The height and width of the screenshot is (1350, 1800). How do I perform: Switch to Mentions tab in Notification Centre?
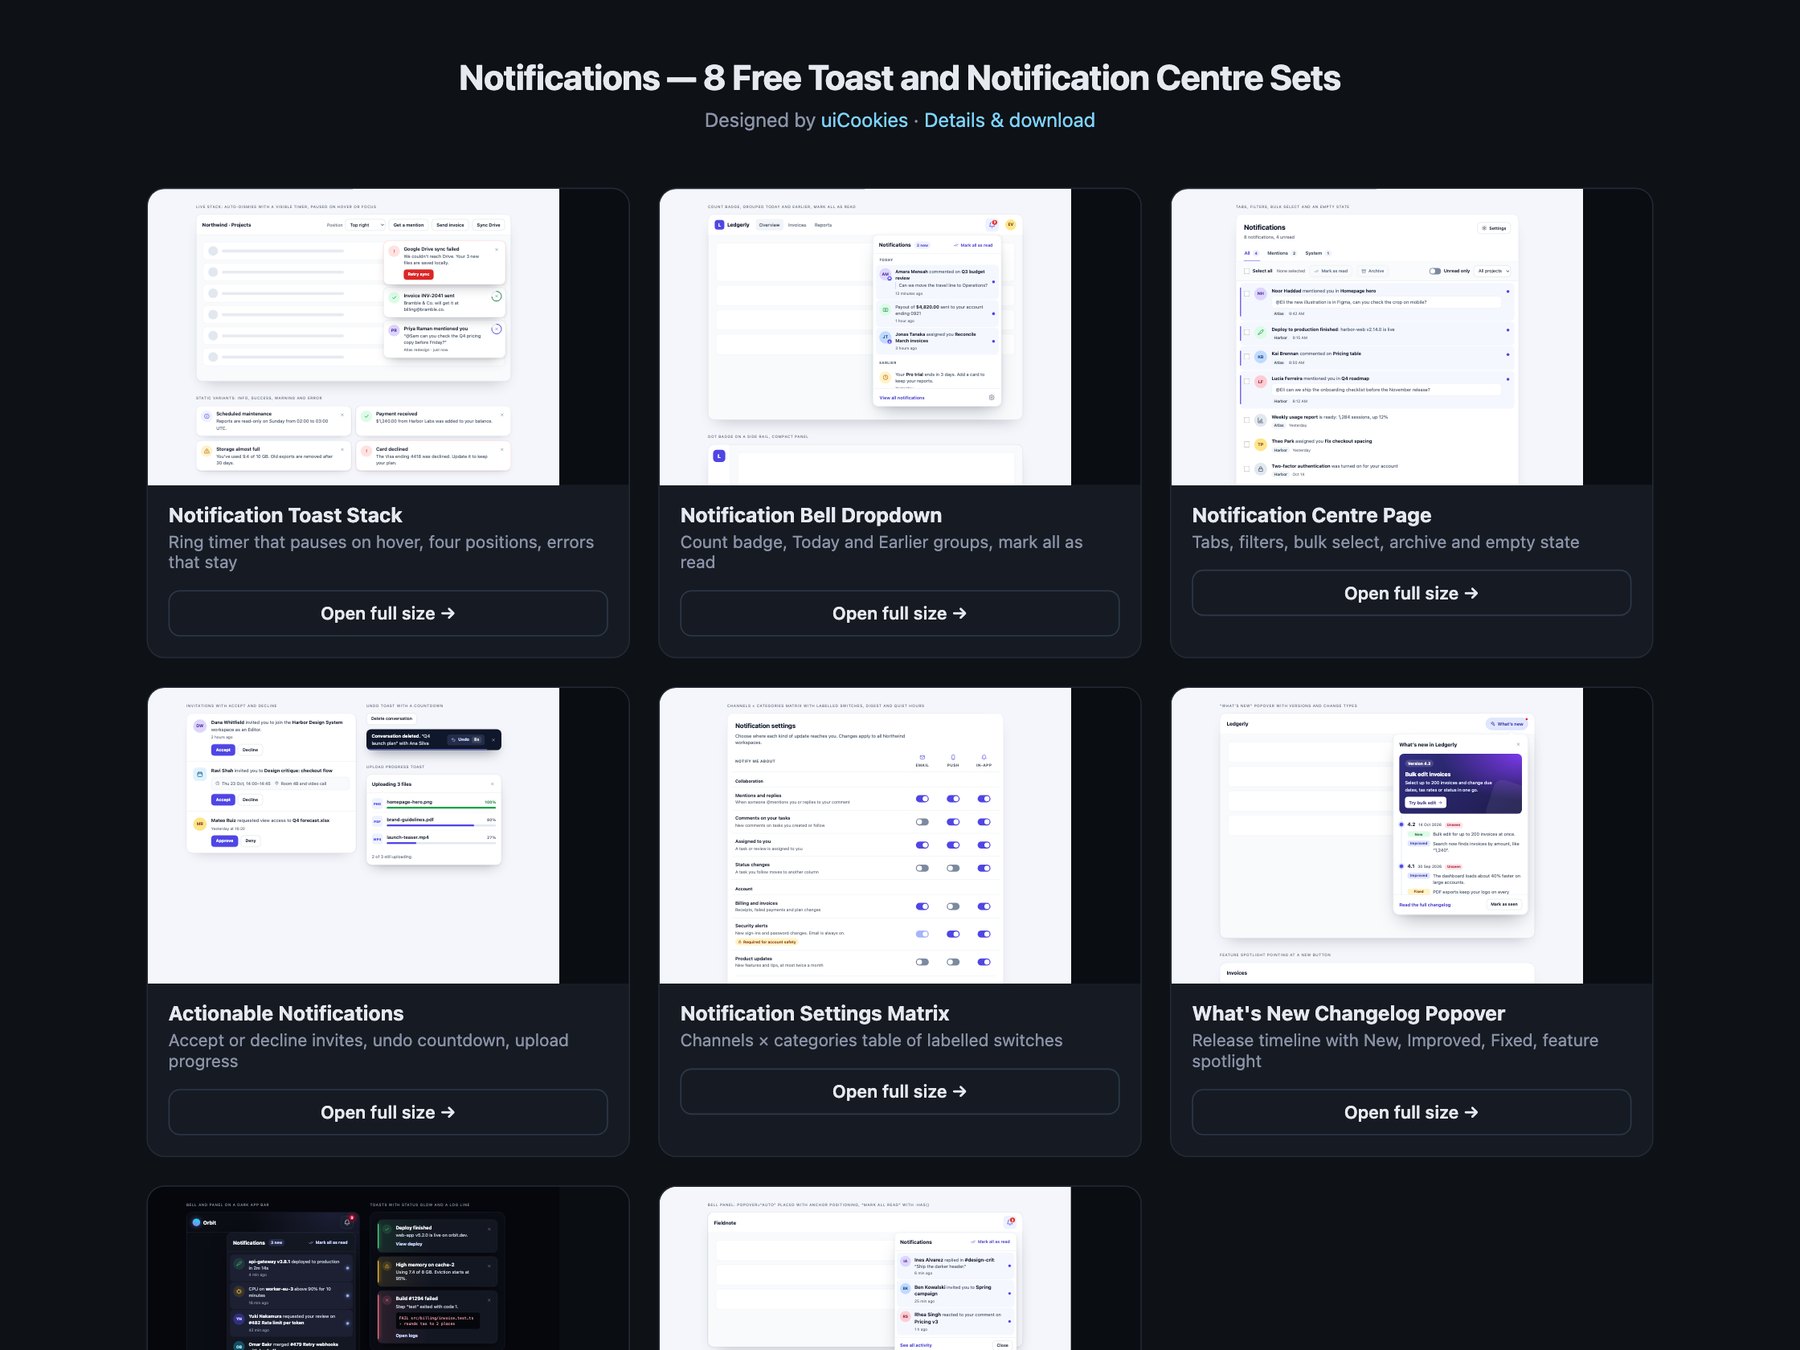(1281, 253)
